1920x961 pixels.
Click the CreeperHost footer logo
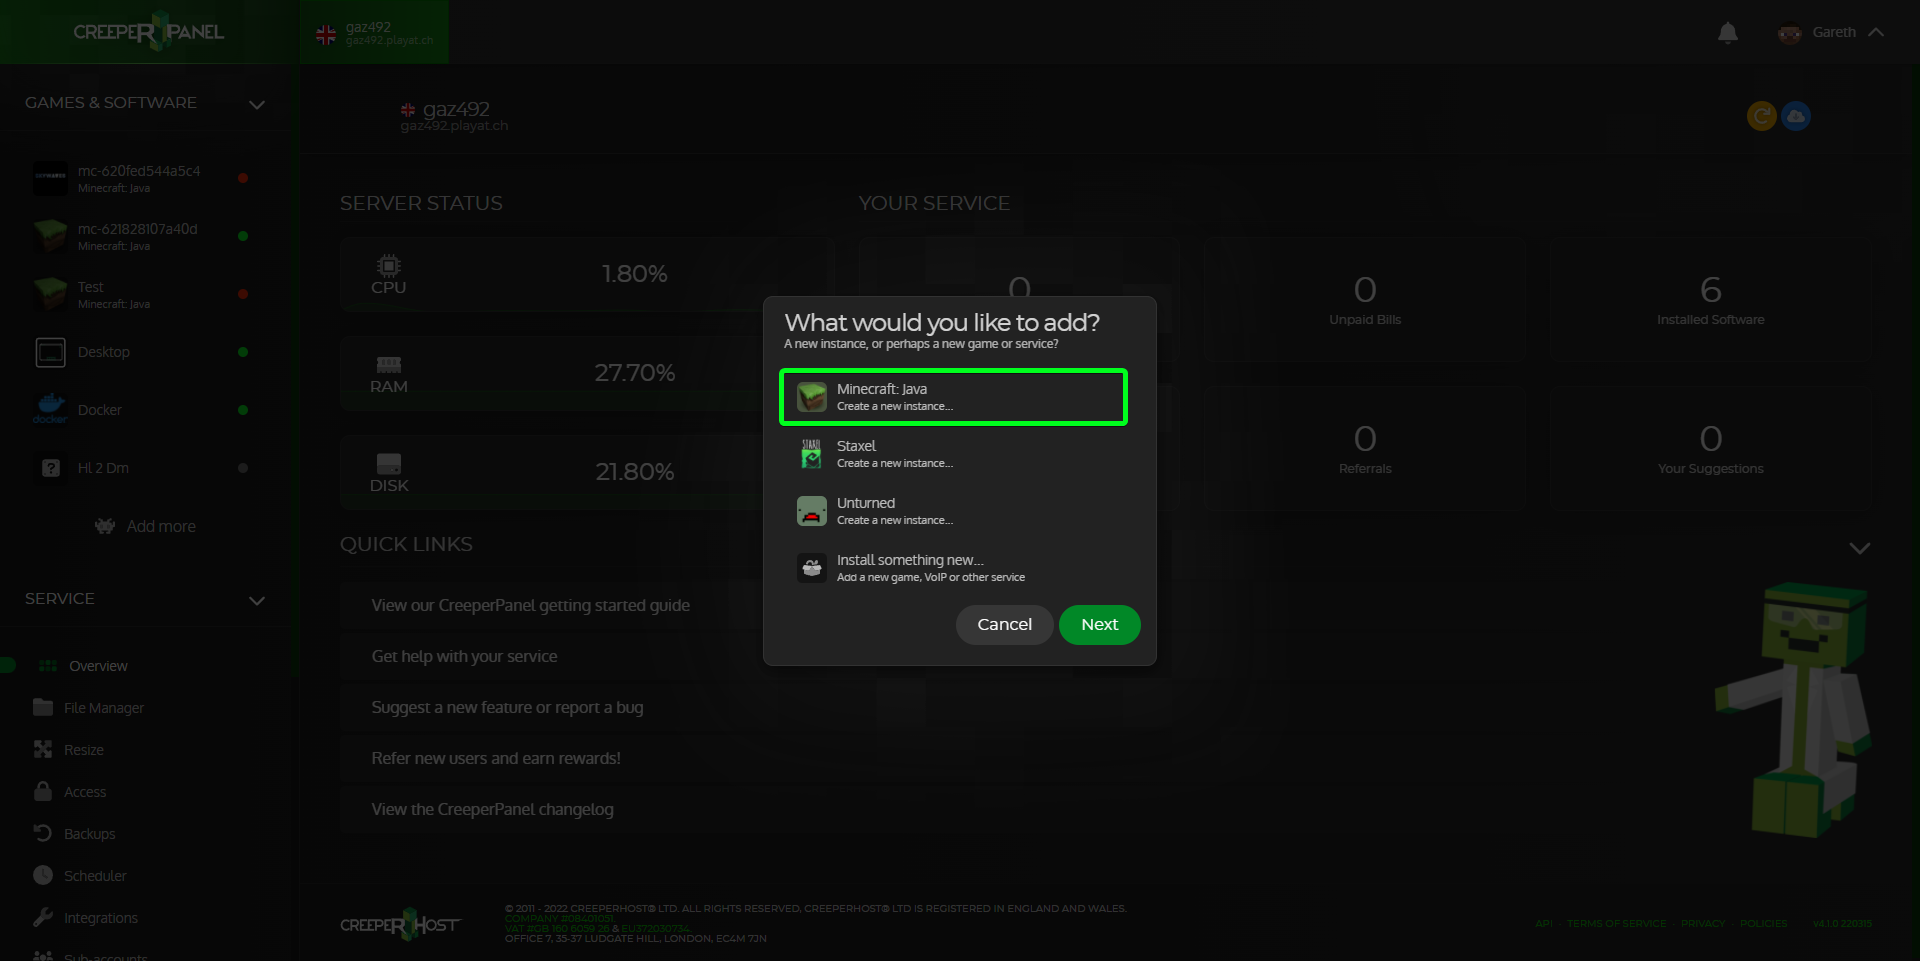point(400,924)
